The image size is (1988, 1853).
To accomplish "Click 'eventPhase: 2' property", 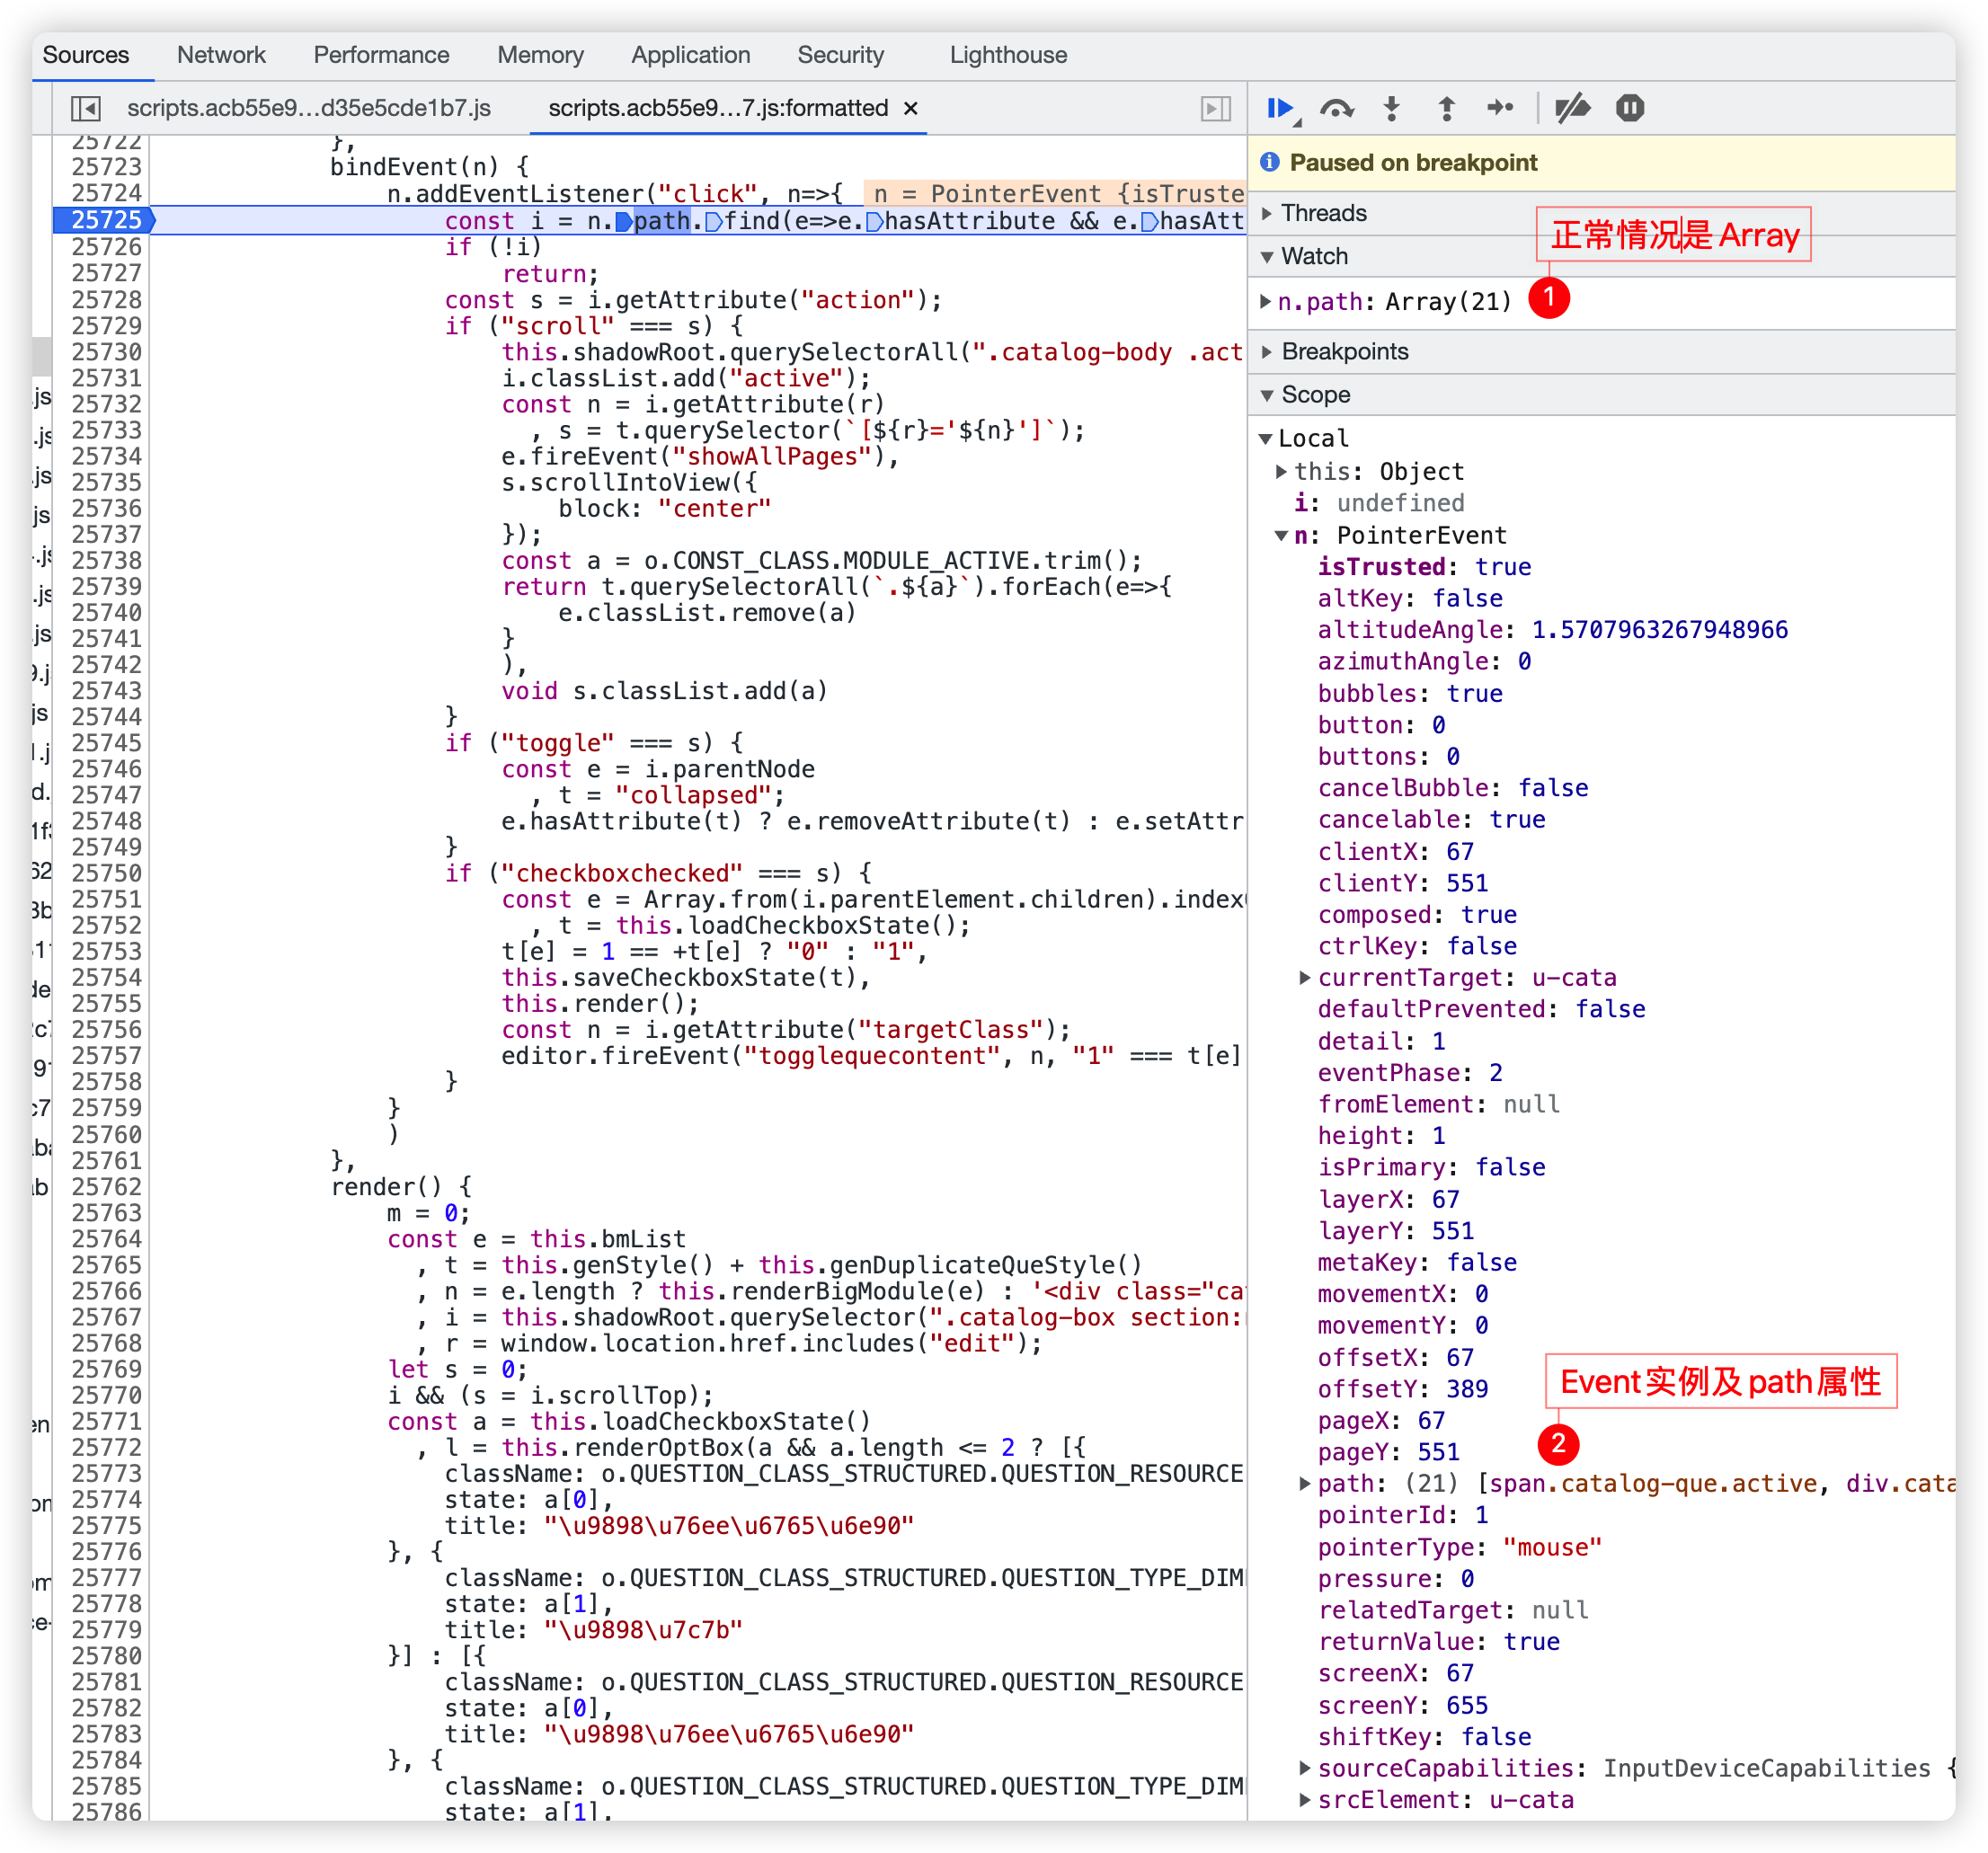I will [1410, 1072].
